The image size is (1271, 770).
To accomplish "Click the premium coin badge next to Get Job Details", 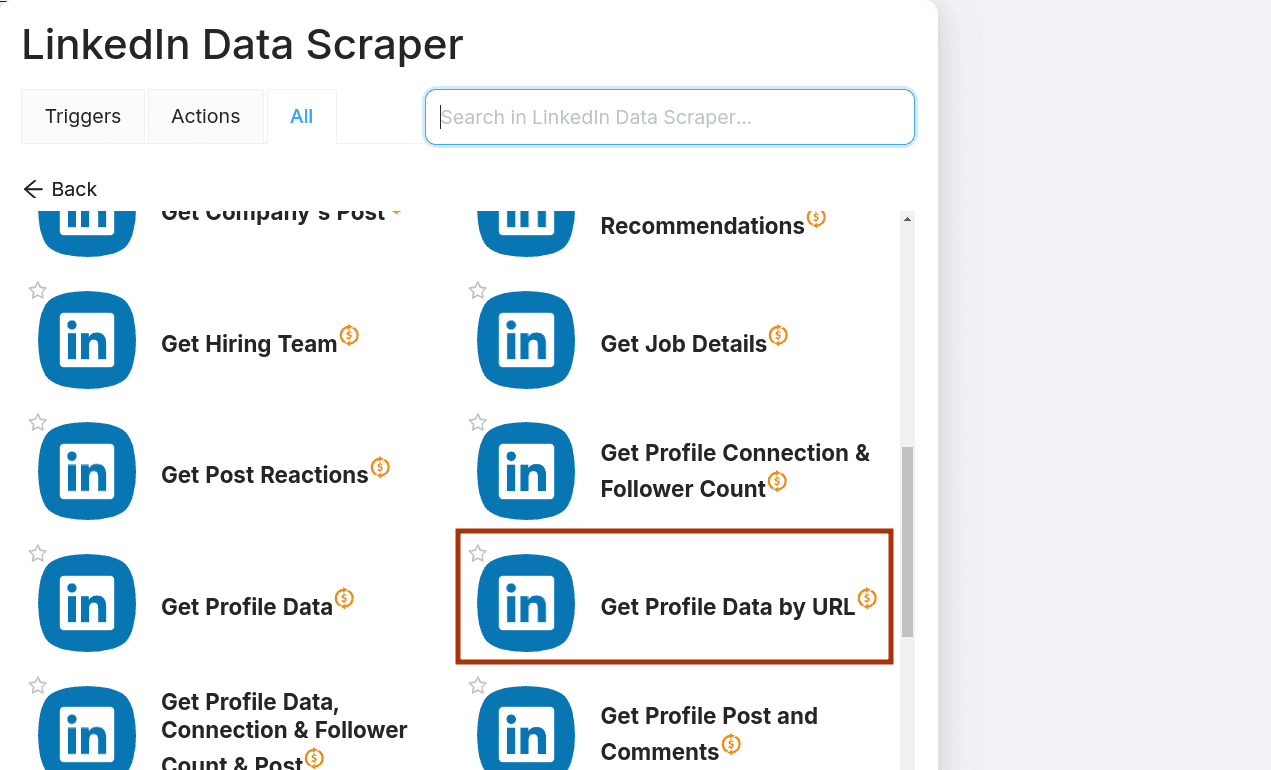I will coord(778,336).
